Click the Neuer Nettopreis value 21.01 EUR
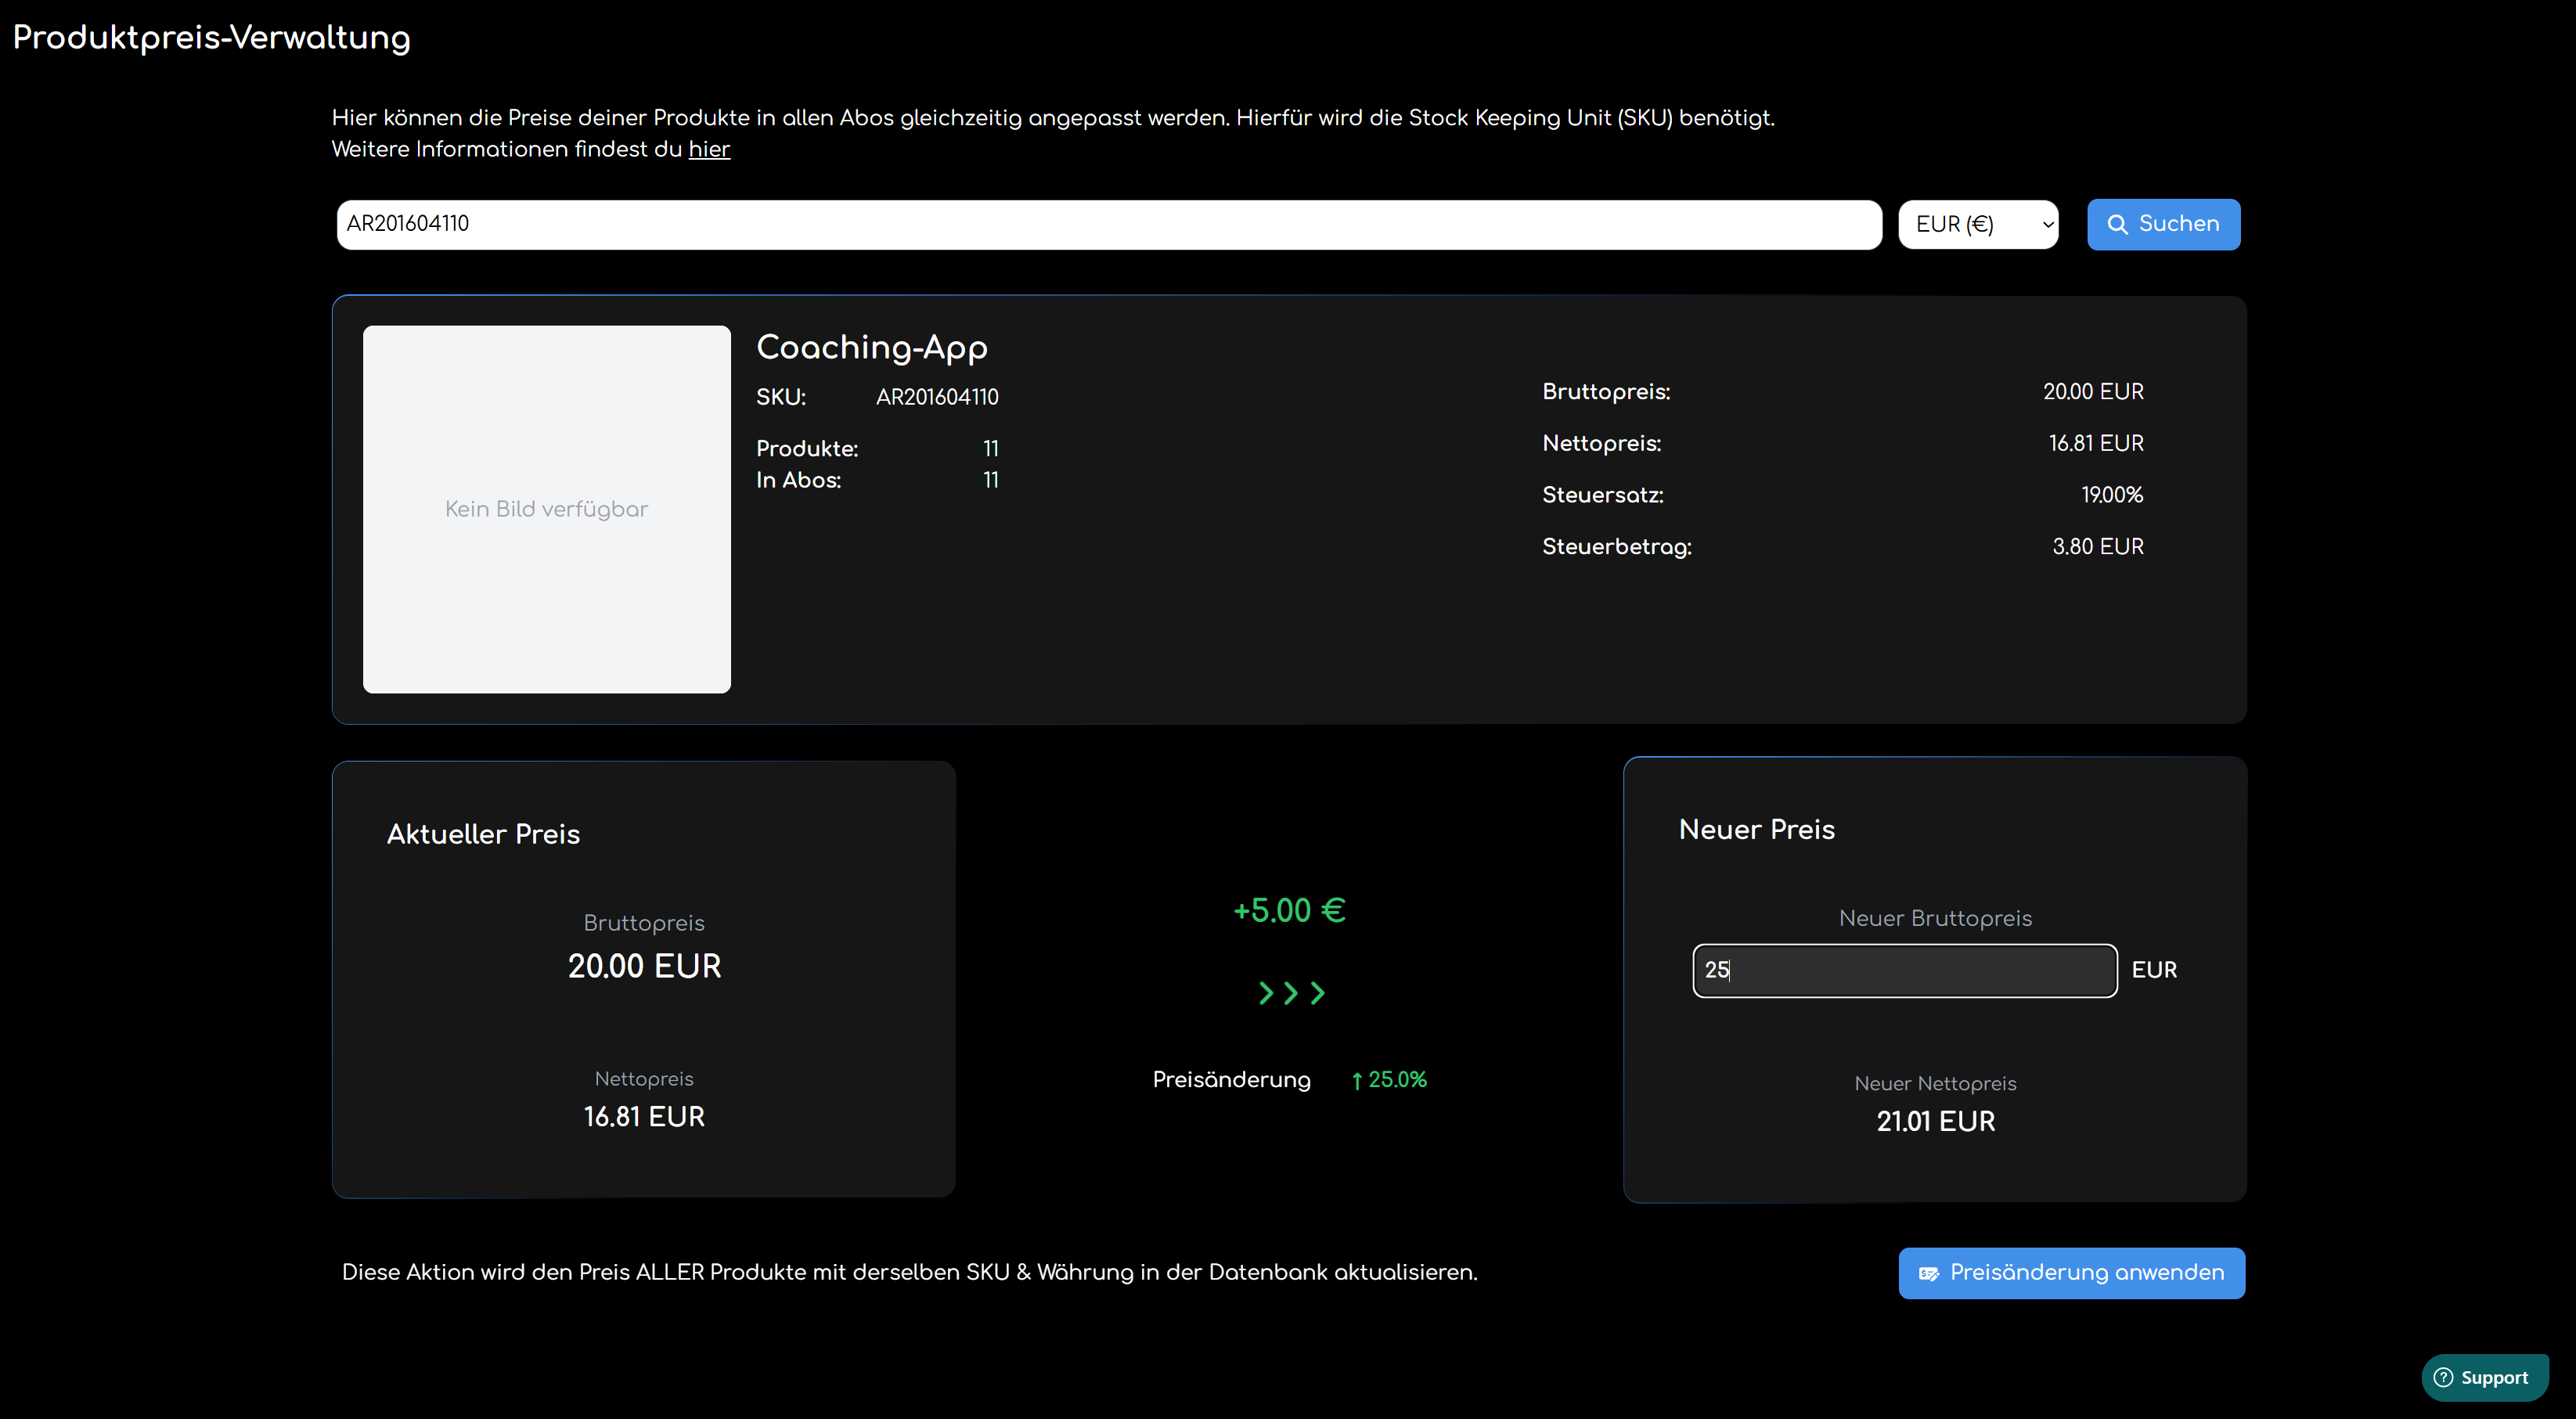Screen dimensions: 2576x1419 pos(1935,1121)
